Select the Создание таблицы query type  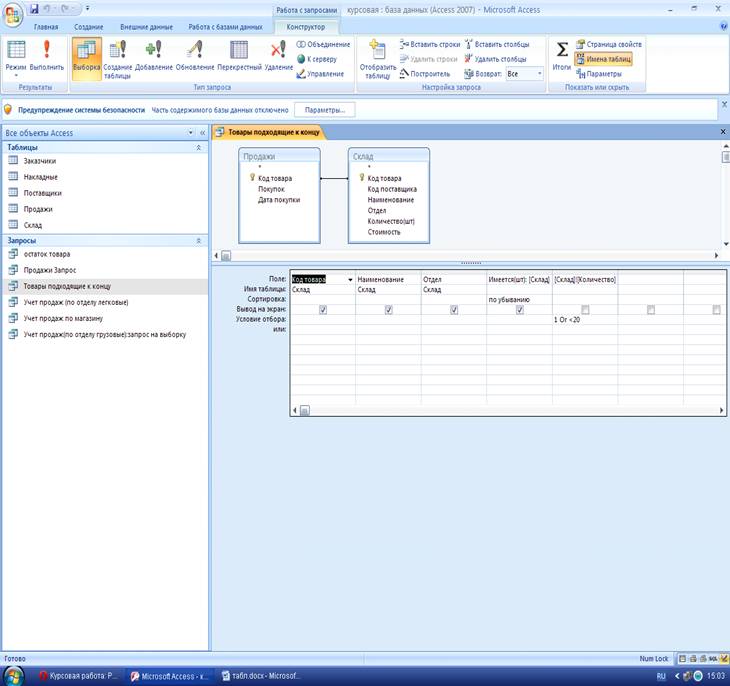click(x=117, y=56)
